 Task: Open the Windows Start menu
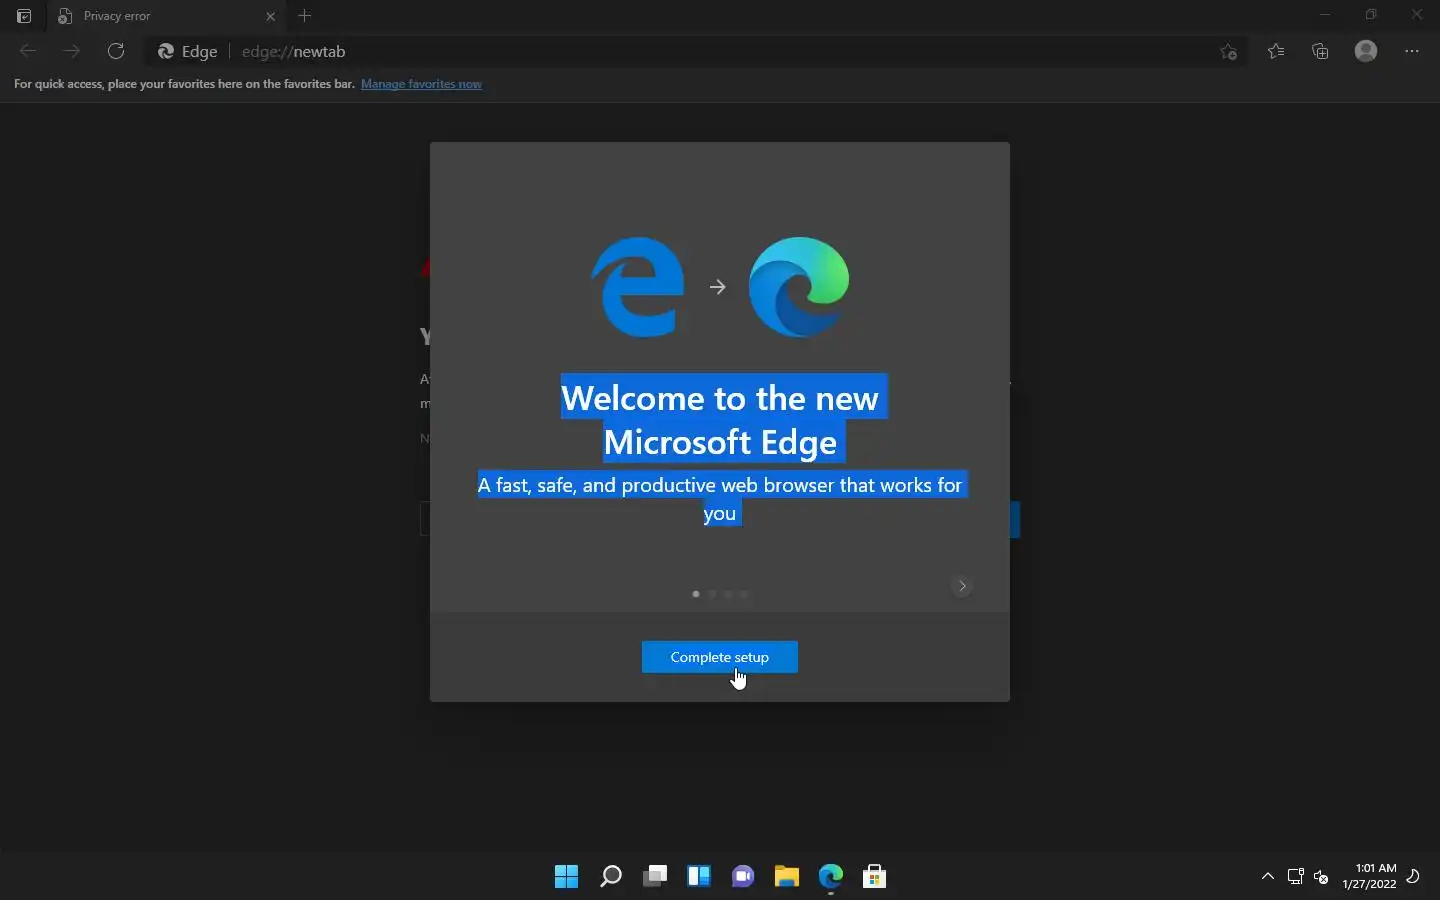(566, 876)
